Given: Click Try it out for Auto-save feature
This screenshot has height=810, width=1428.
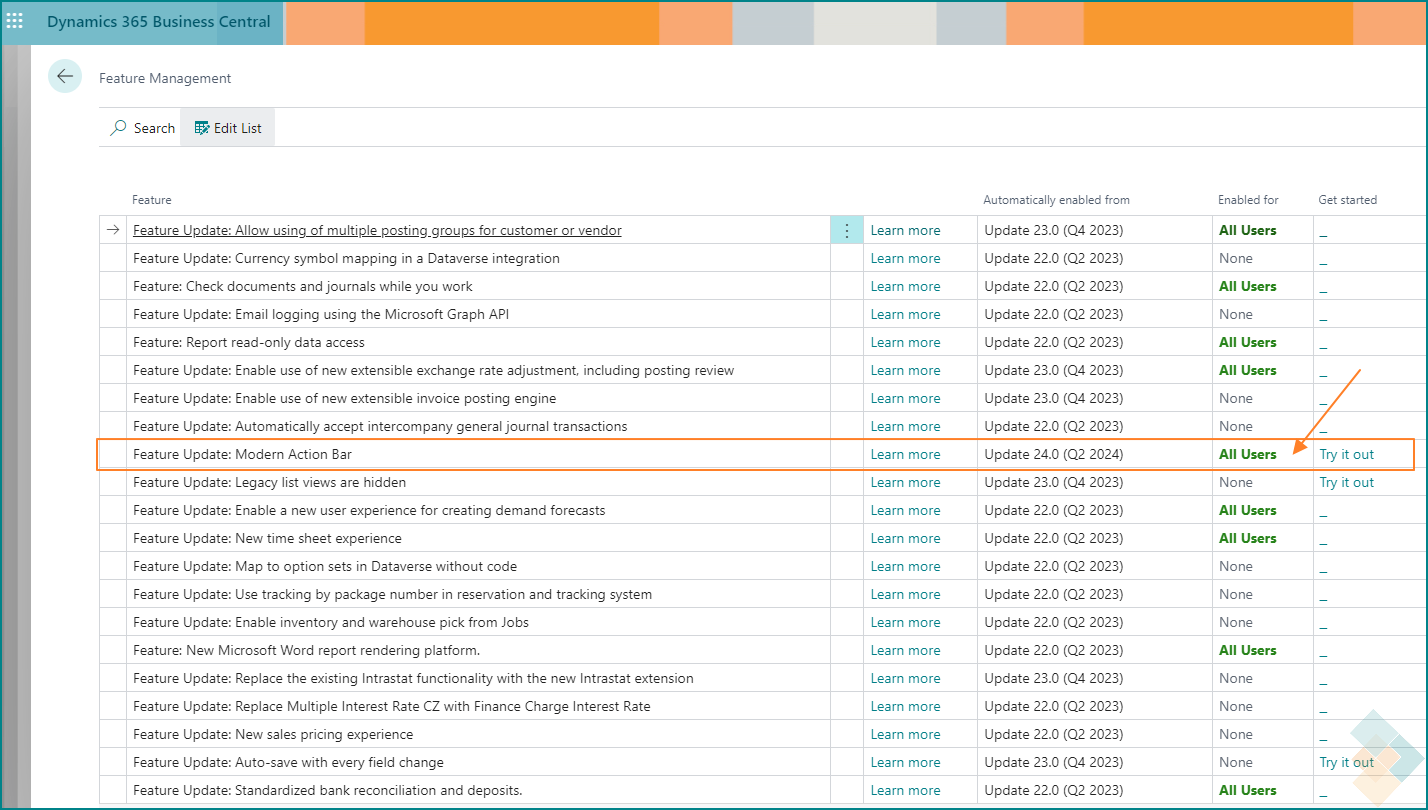Looking at the screenshot, I should [1347, 762].
